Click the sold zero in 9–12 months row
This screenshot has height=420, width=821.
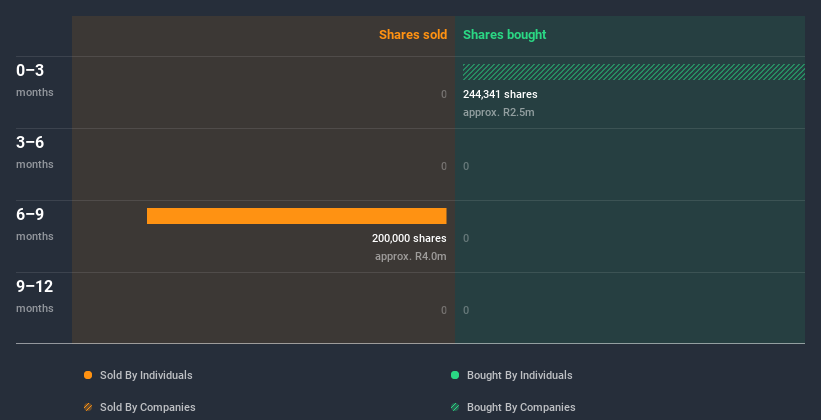tap(443, 311)
